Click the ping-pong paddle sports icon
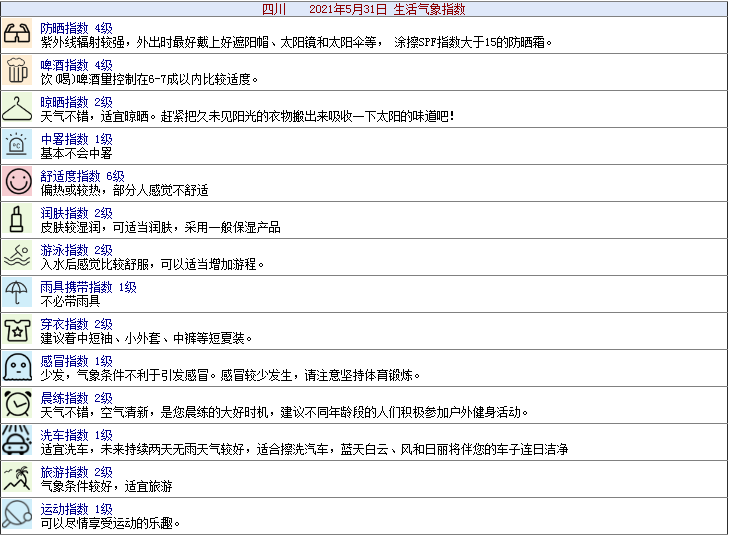This screenshot has width=732, height=537. click(x=18, y=516)
